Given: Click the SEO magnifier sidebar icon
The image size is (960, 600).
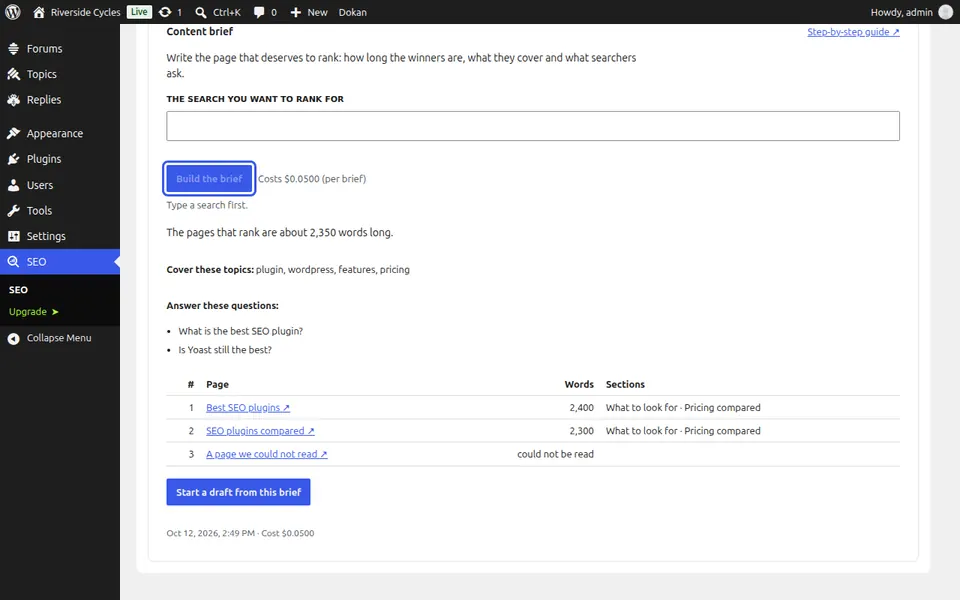Looking at the screenshot, I should pyautogui.click(x=13, y=262).
